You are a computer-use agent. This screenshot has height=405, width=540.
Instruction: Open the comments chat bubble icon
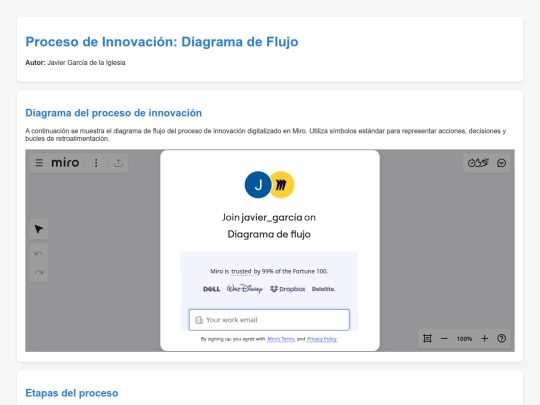click(501, 163)
